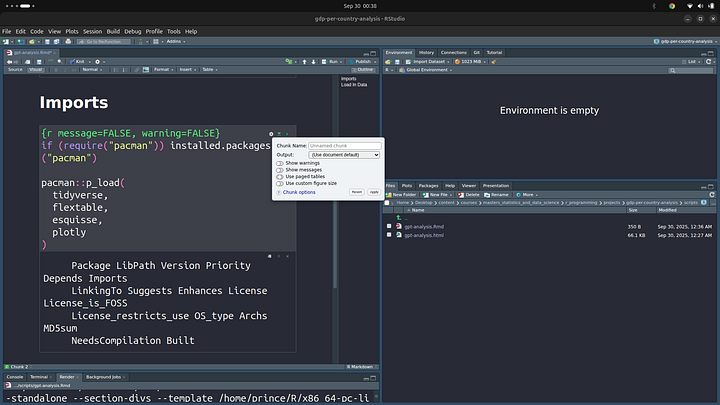The image size is (720, 405).
Task: Click the Revert button in chunk popup
Action: pos(357,192)
